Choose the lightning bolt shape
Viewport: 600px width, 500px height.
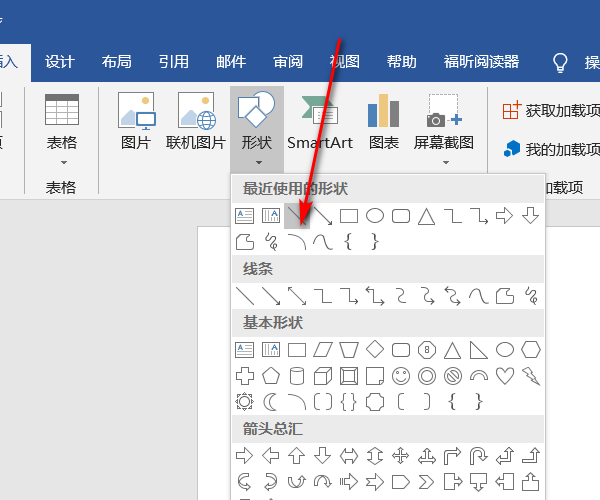[531, 376]
